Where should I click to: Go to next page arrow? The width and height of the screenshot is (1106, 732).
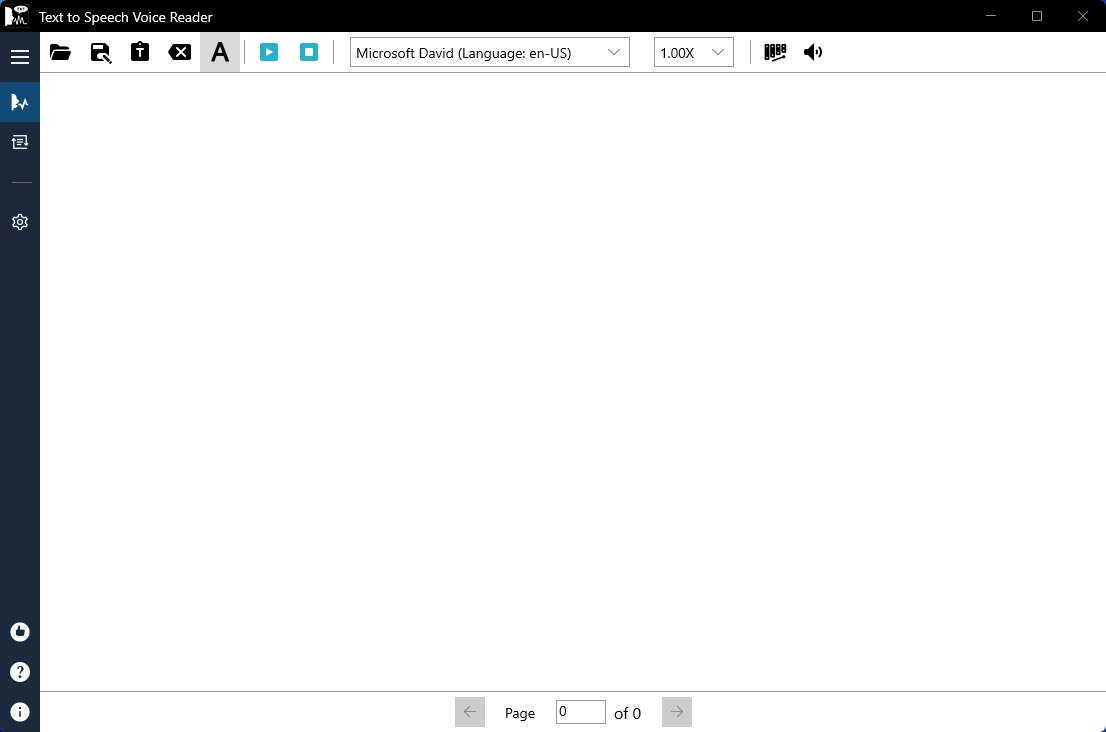(676, 712)
